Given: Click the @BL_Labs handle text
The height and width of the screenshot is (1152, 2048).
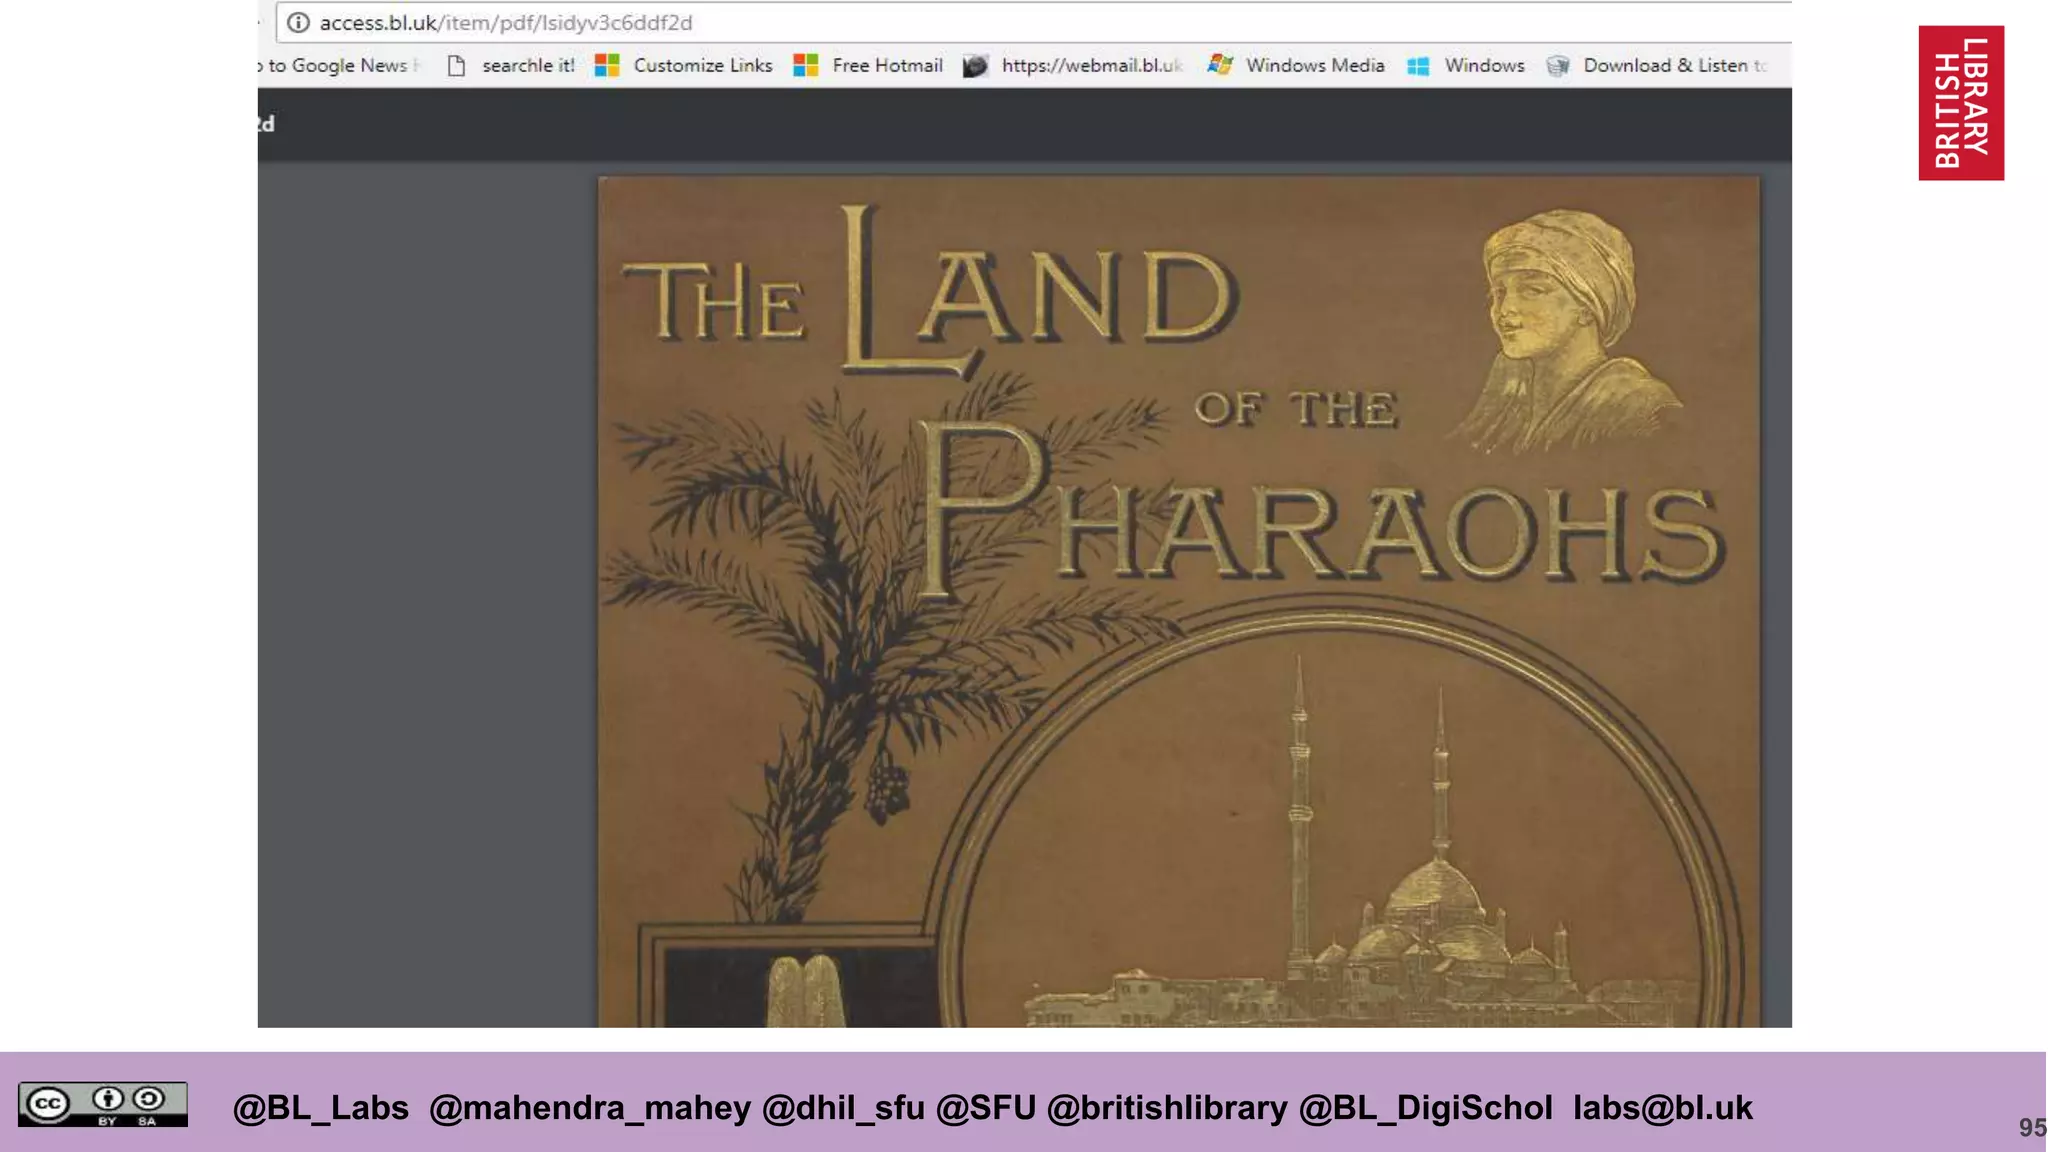Looking at the screenshot, I should (x=320, y=1108).
